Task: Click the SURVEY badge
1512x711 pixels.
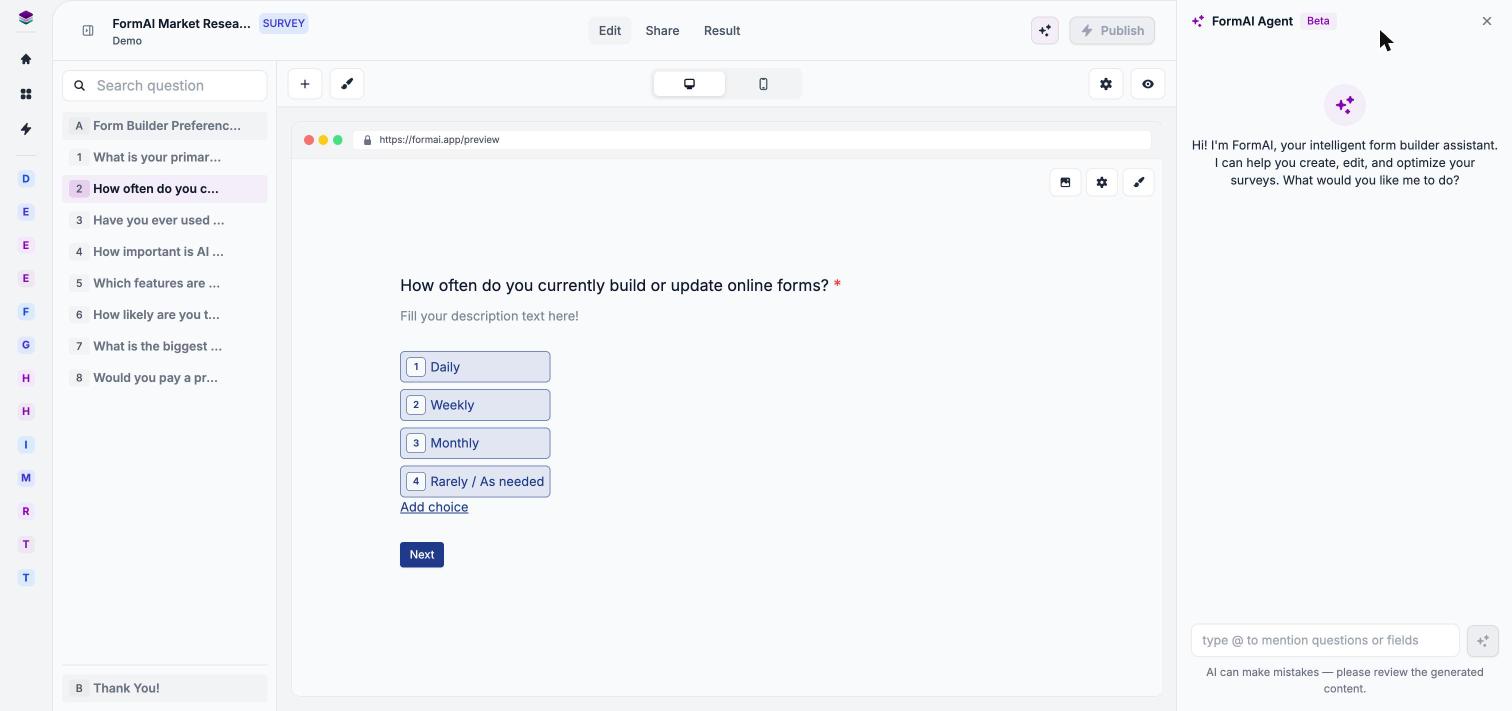Action: point(284,23)
